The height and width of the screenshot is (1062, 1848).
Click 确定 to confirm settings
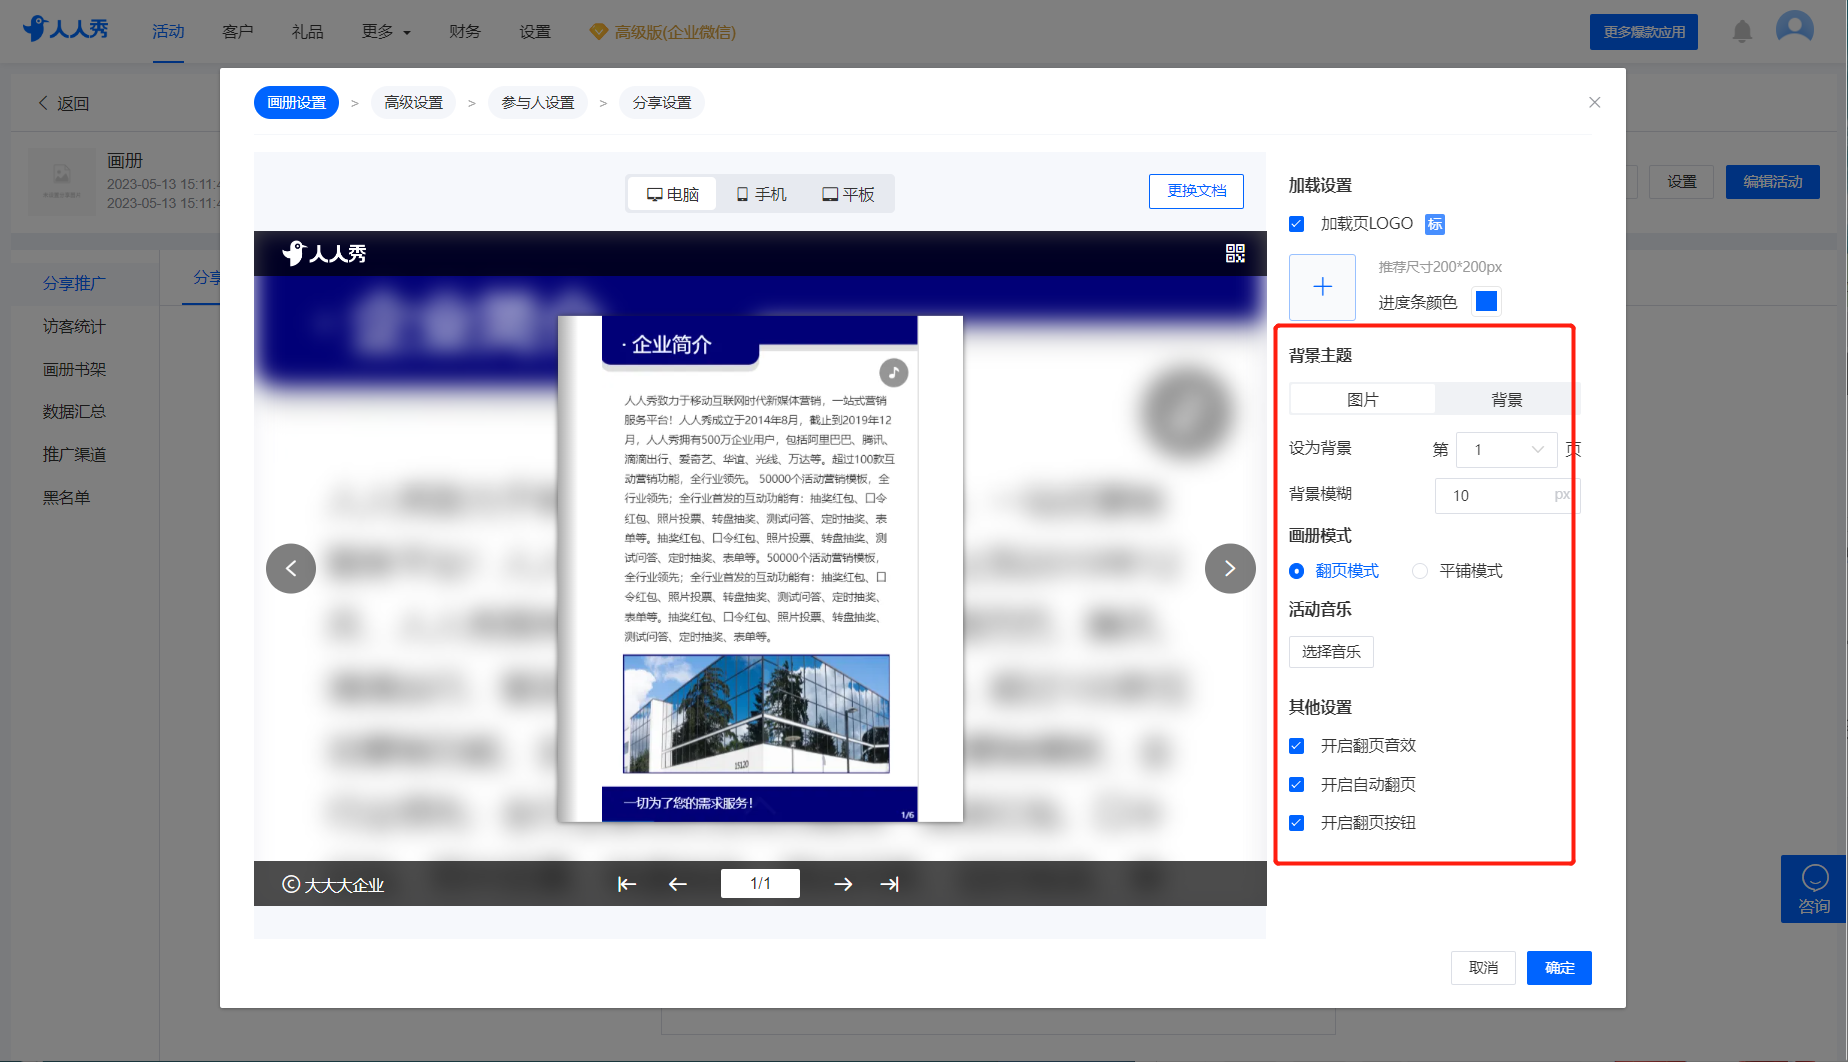[1559, 968]
